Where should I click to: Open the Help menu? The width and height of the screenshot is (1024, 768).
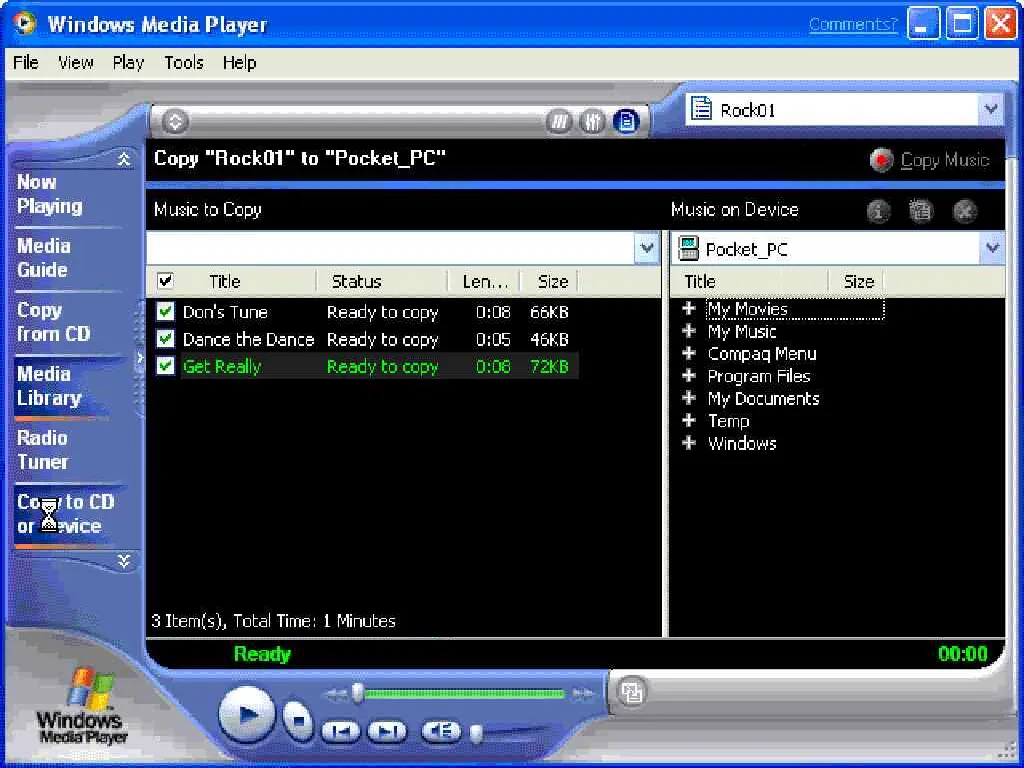click(239, 63)
